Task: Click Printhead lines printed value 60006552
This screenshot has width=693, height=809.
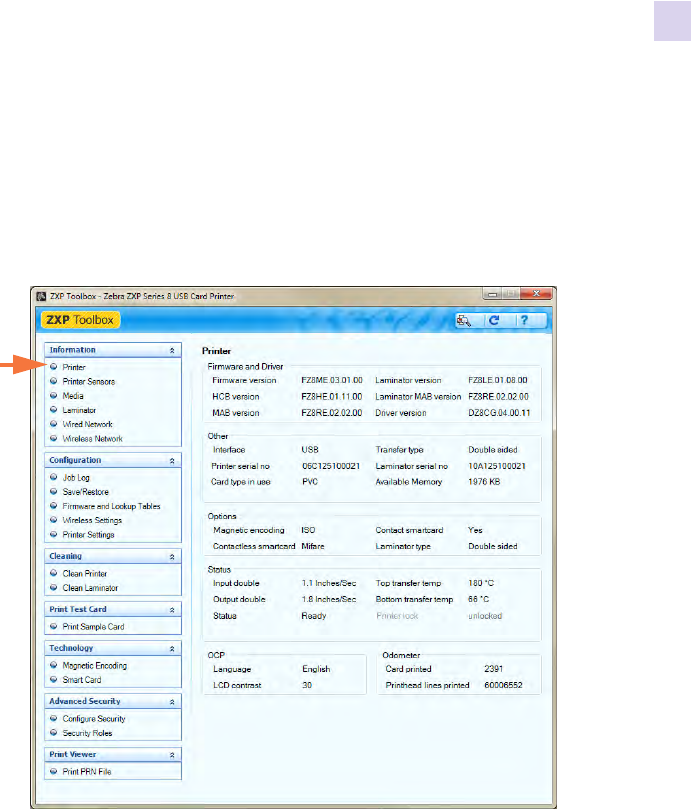Action: [x=503, y=685]
